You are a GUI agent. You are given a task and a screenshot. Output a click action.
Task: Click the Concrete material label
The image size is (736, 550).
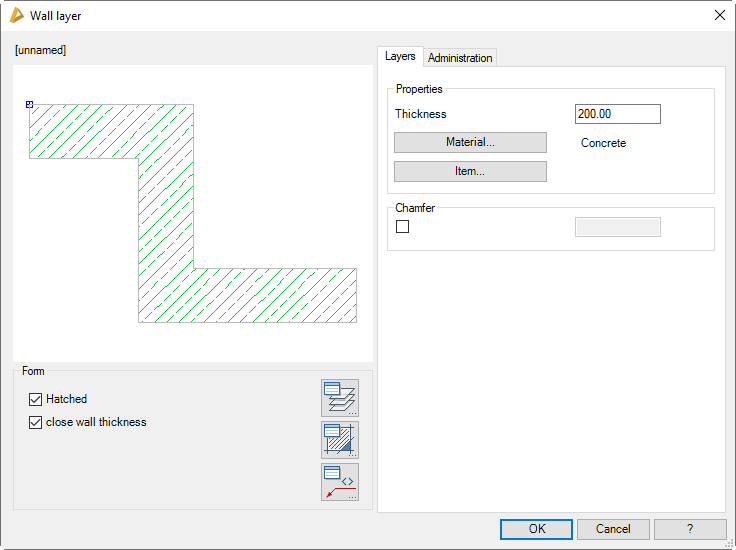(x=603, y=143)
